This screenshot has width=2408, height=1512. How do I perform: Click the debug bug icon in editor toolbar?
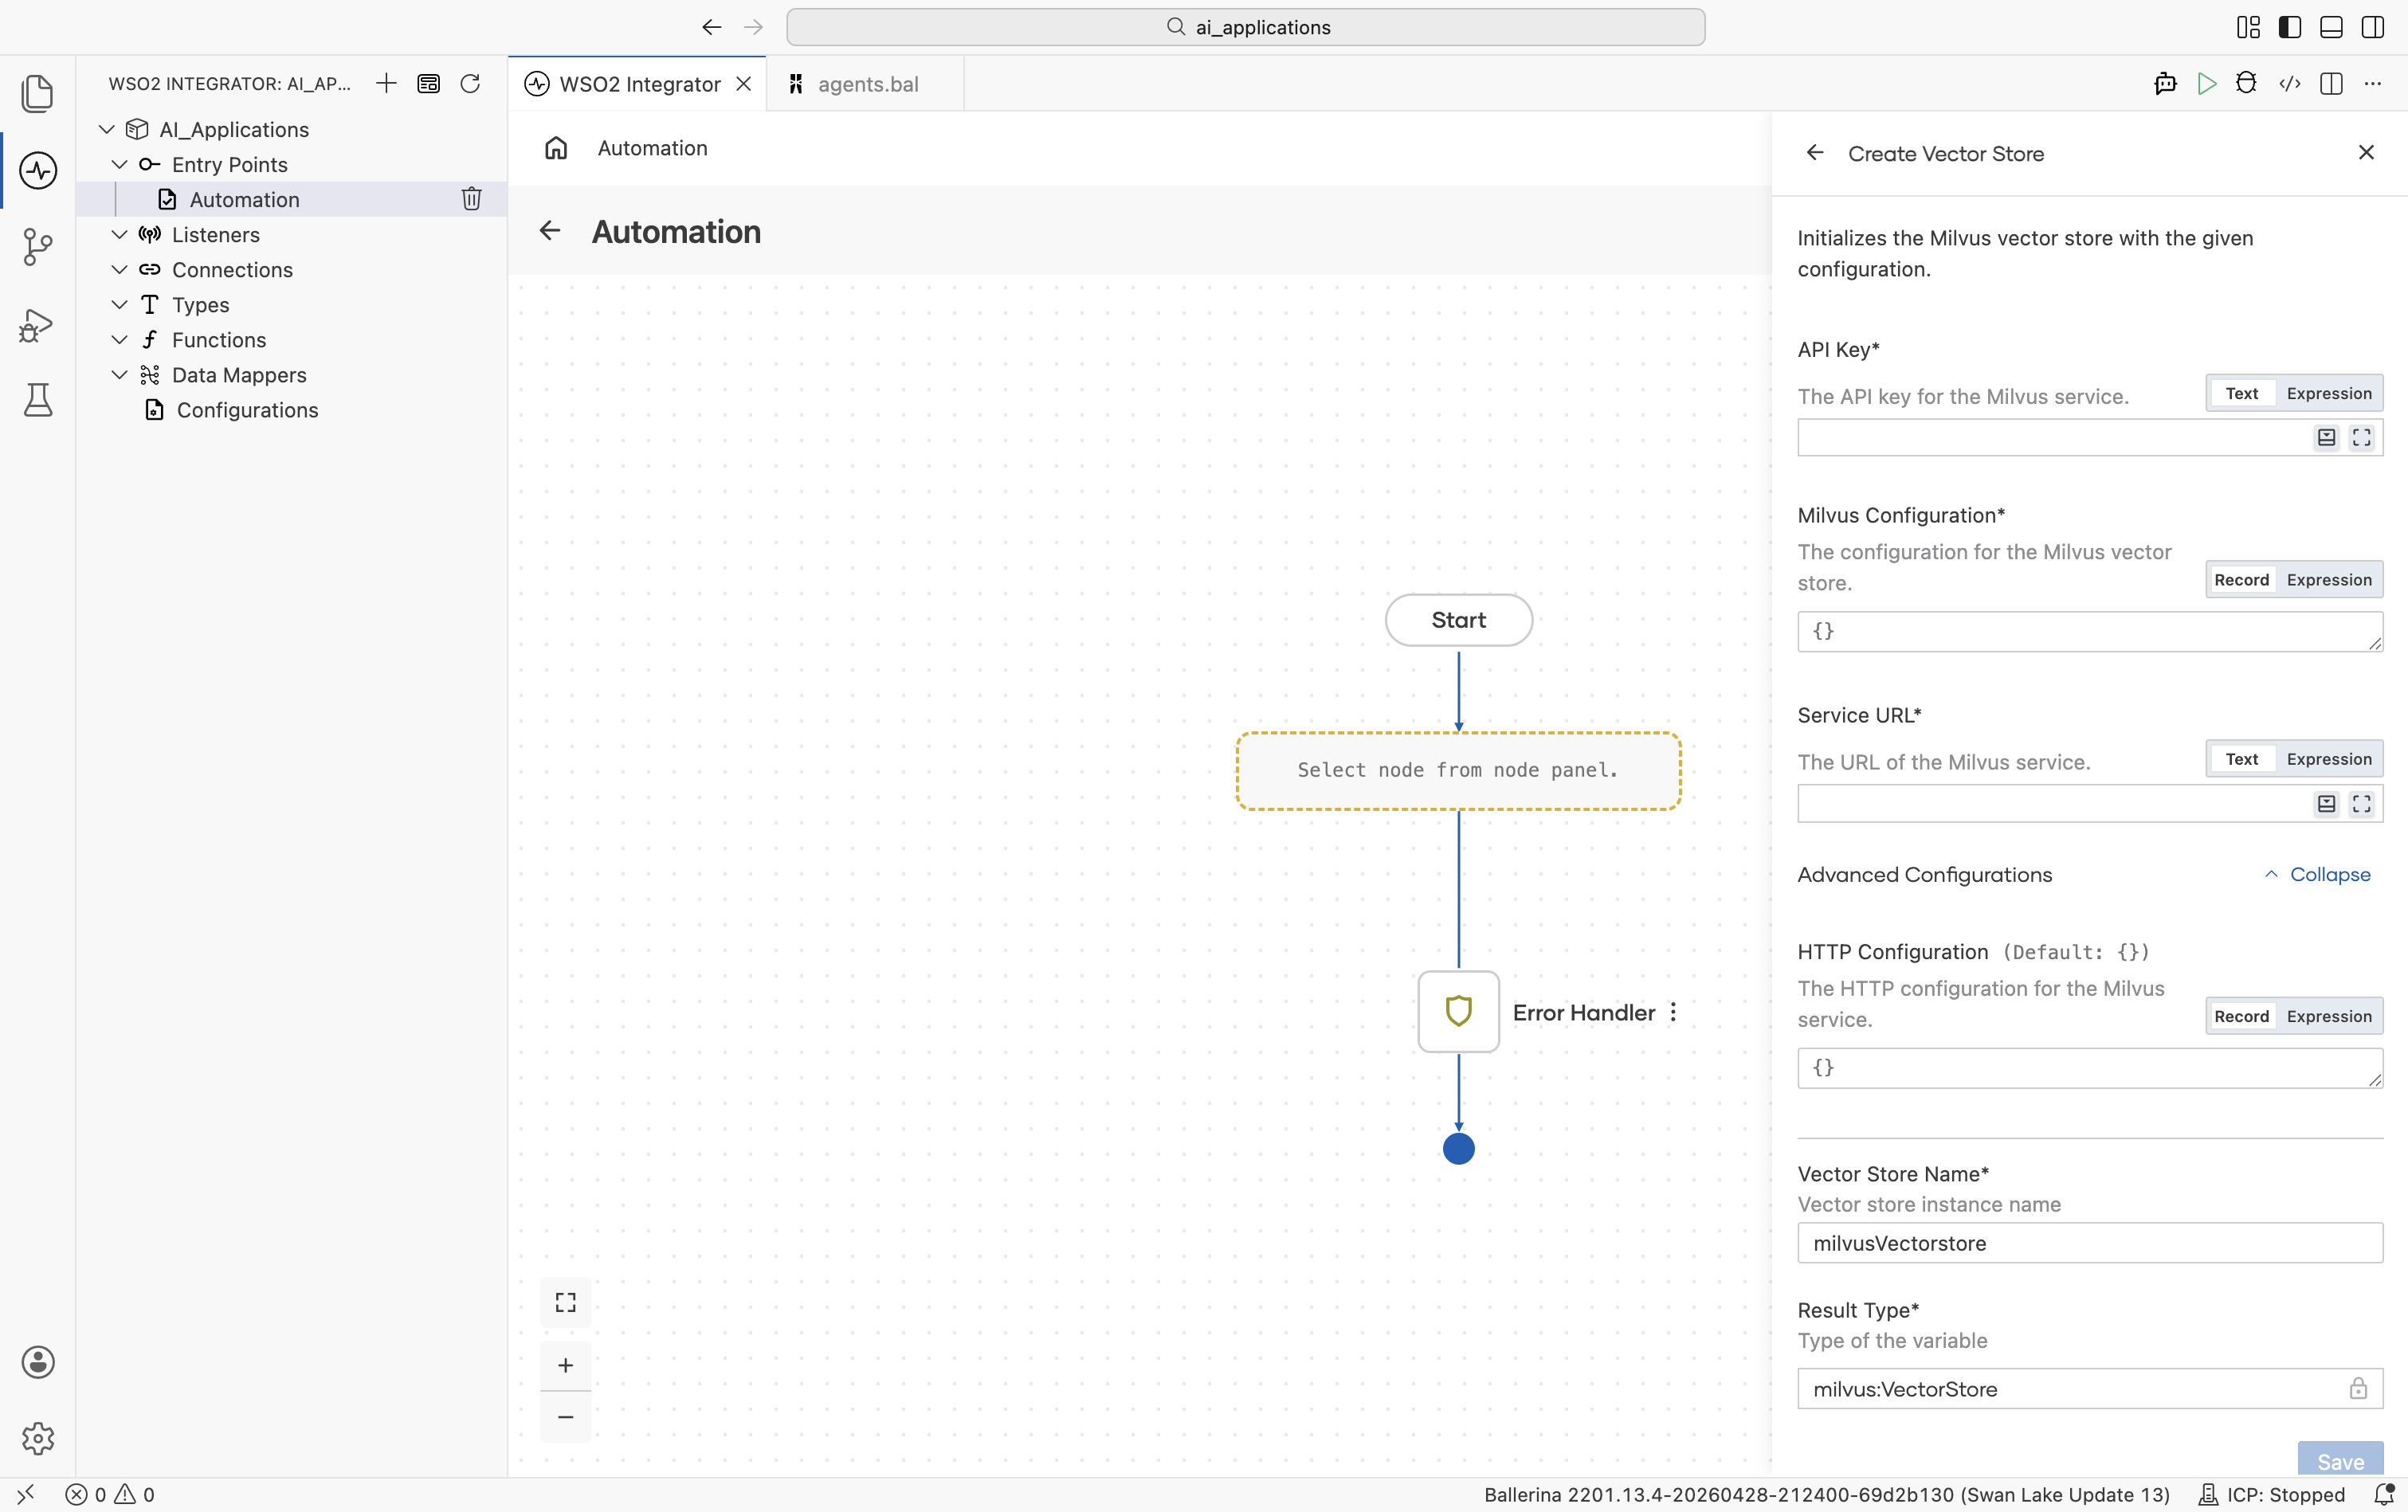click(2246, 83)
